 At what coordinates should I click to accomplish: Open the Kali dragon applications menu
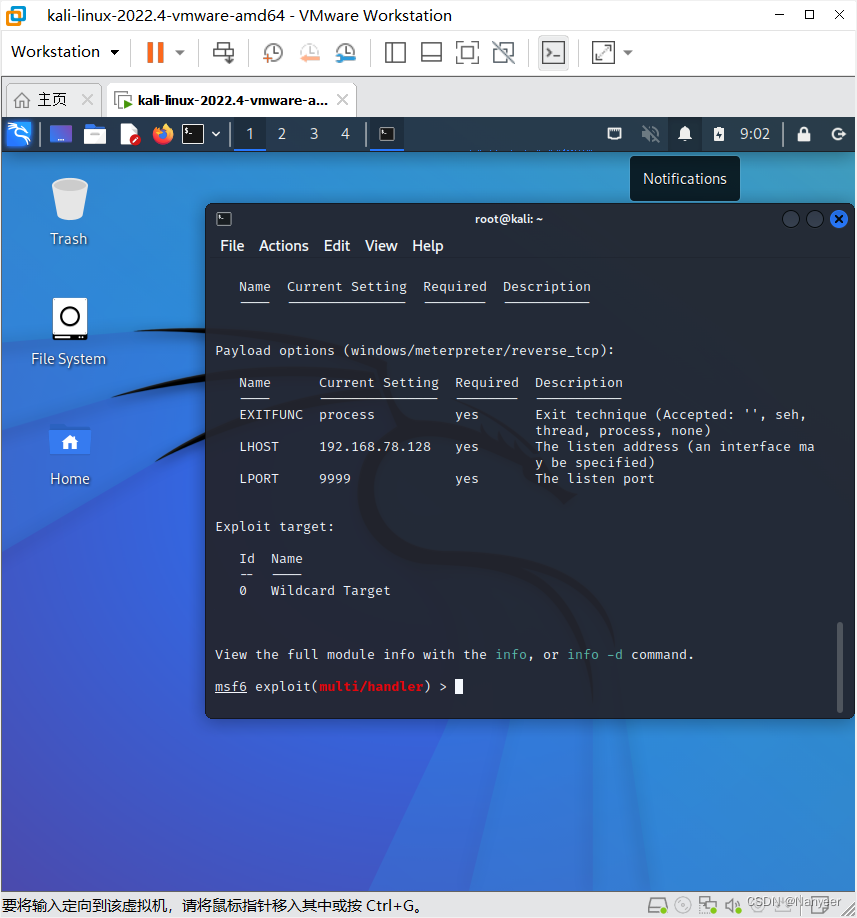point(19,134)
